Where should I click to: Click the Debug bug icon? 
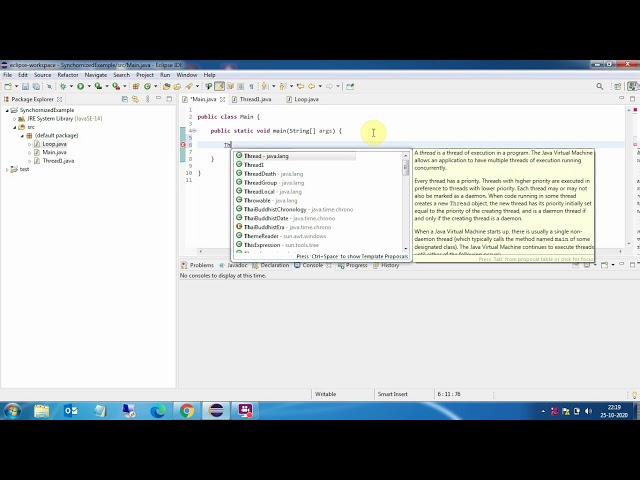63,86
